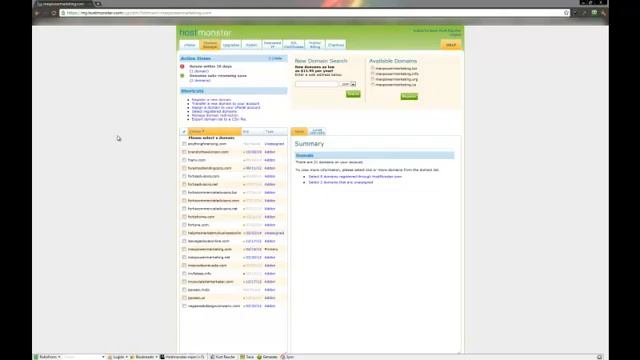Open the SSL Certificates tab
Image resolution: width=640 pixels, height=360 pixels.
[293, 45]
